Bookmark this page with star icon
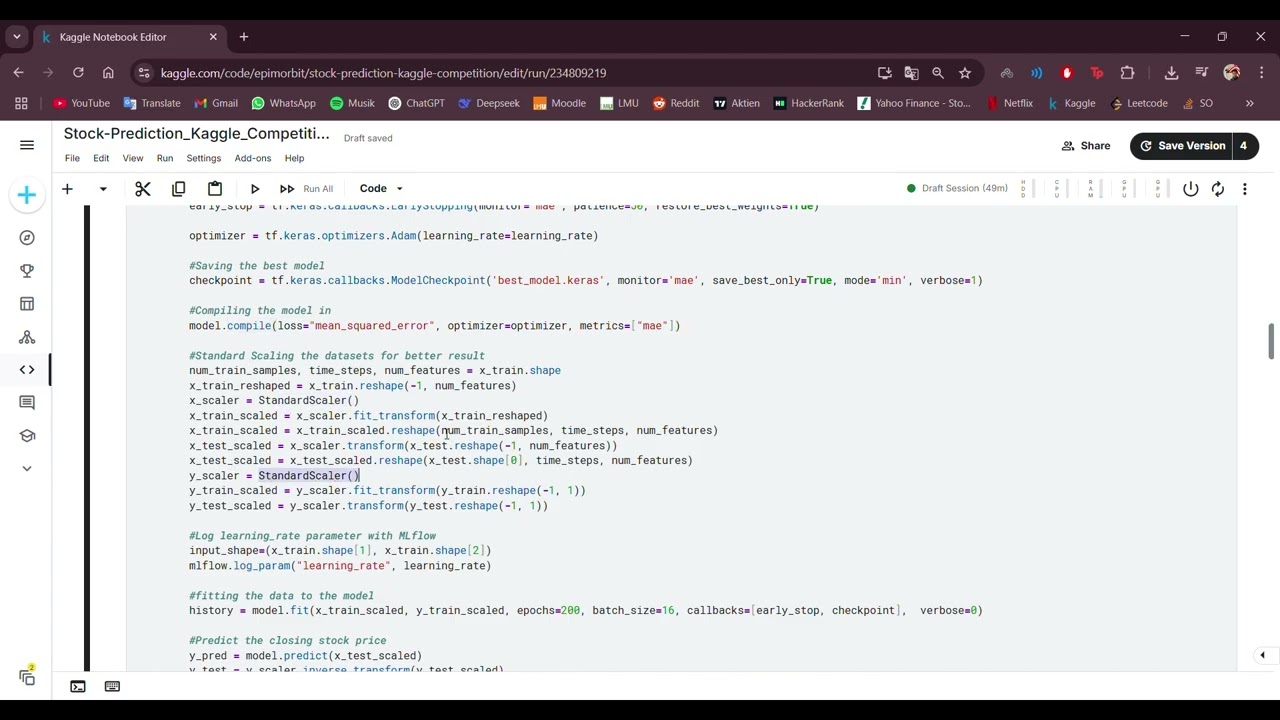Image resolution: width=1280 pixels, height=720 pixels. point(965,73)
